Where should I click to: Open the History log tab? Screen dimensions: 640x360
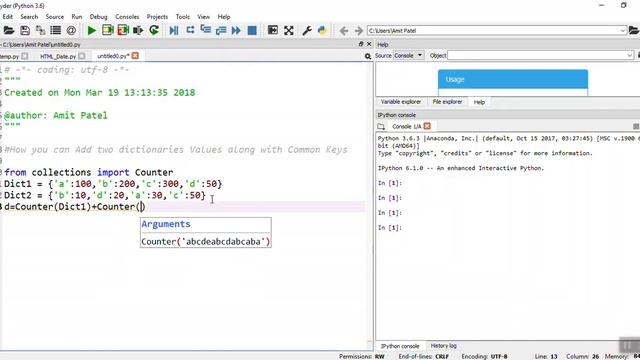[x=444, y=346]
